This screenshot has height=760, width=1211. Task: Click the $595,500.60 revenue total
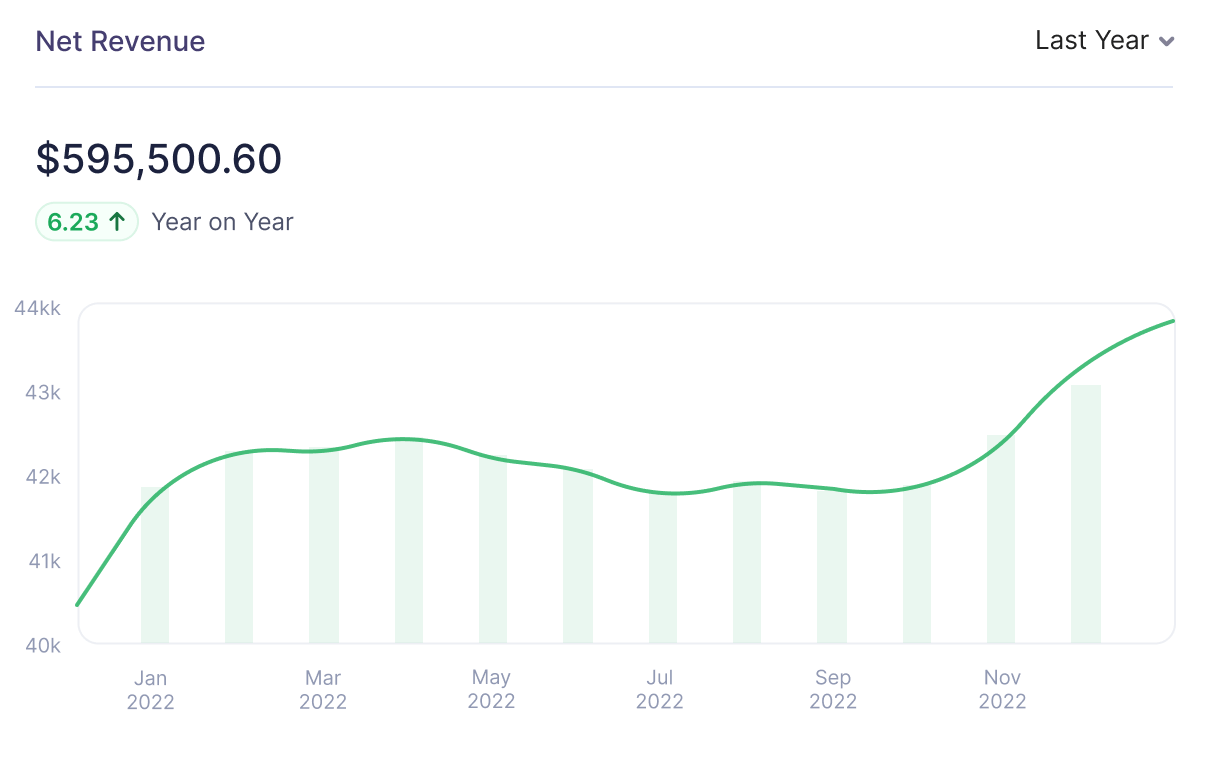pos(159,158)
